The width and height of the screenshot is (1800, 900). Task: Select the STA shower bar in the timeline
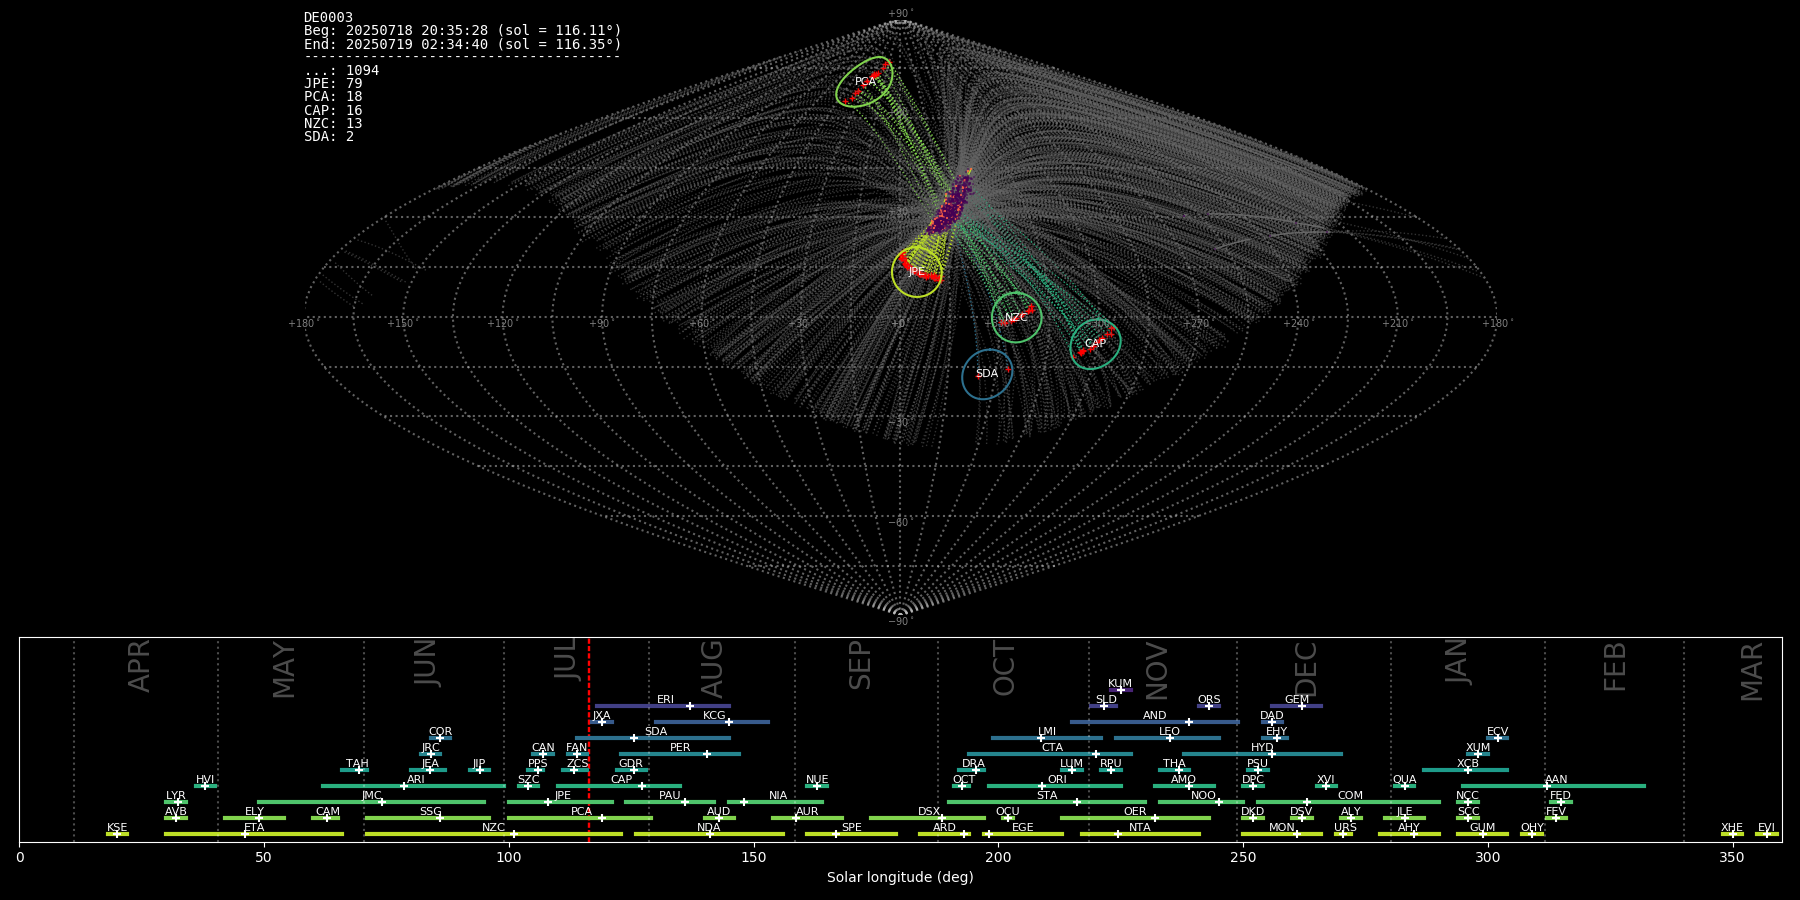point(1047,802)
